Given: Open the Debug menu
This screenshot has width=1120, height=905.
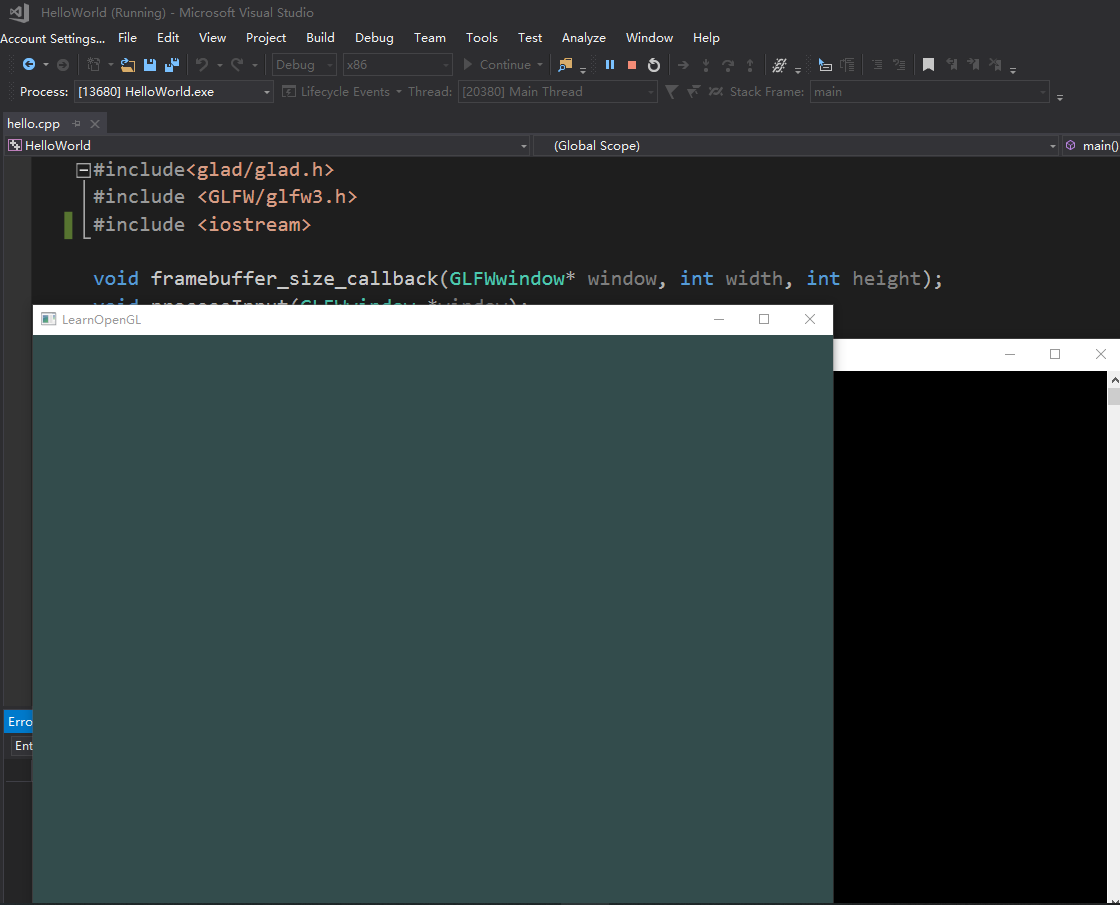Looking at the screenshot, I should coord(374,38).
